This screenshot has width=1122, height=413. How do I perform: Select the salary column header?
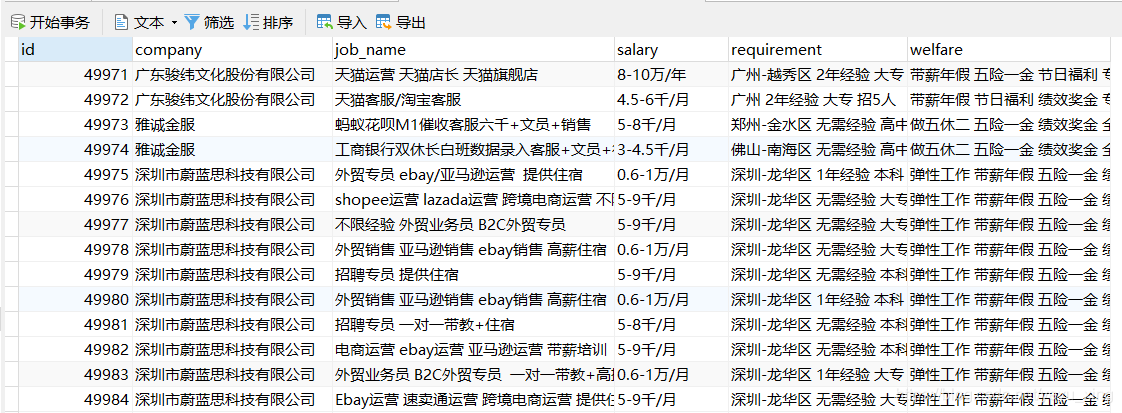point(672,50)
